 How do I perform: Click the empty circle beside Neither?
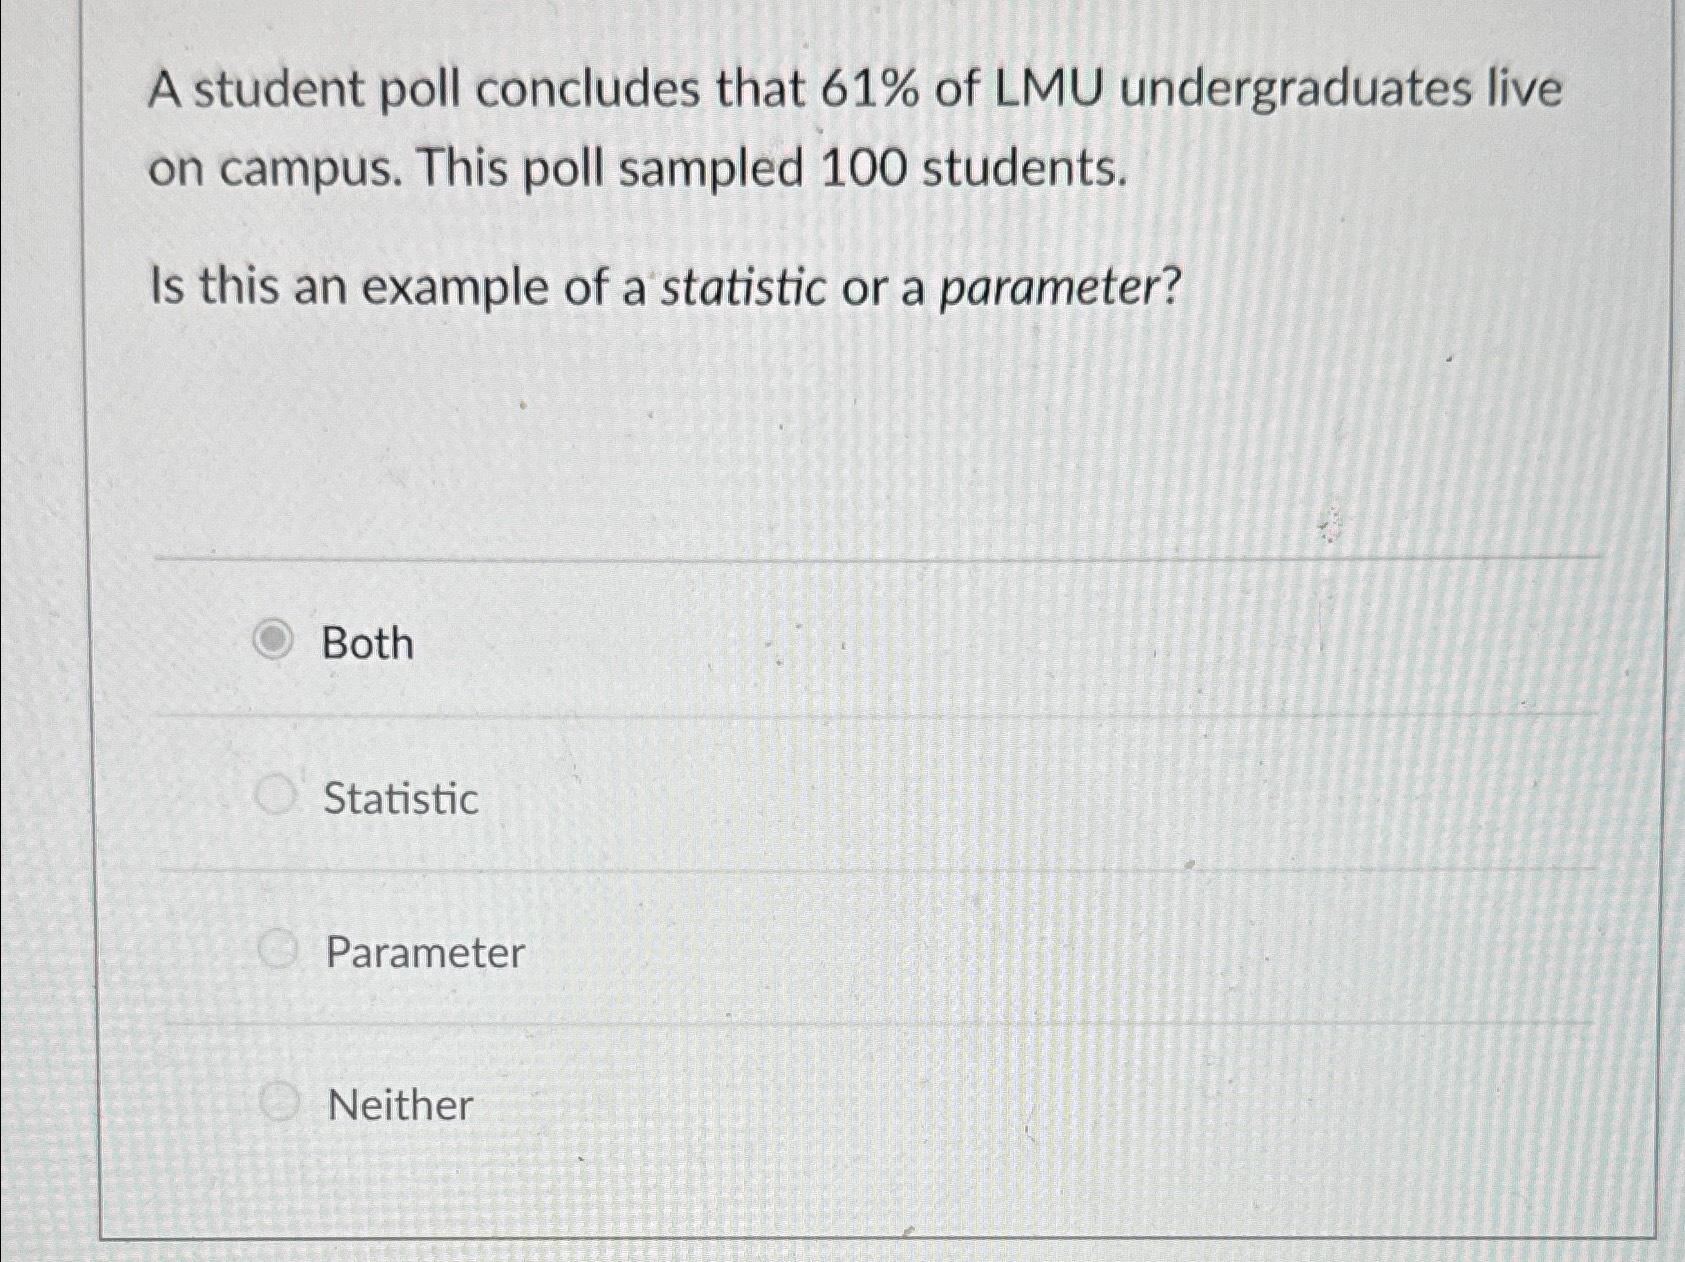pos(278,1101)
